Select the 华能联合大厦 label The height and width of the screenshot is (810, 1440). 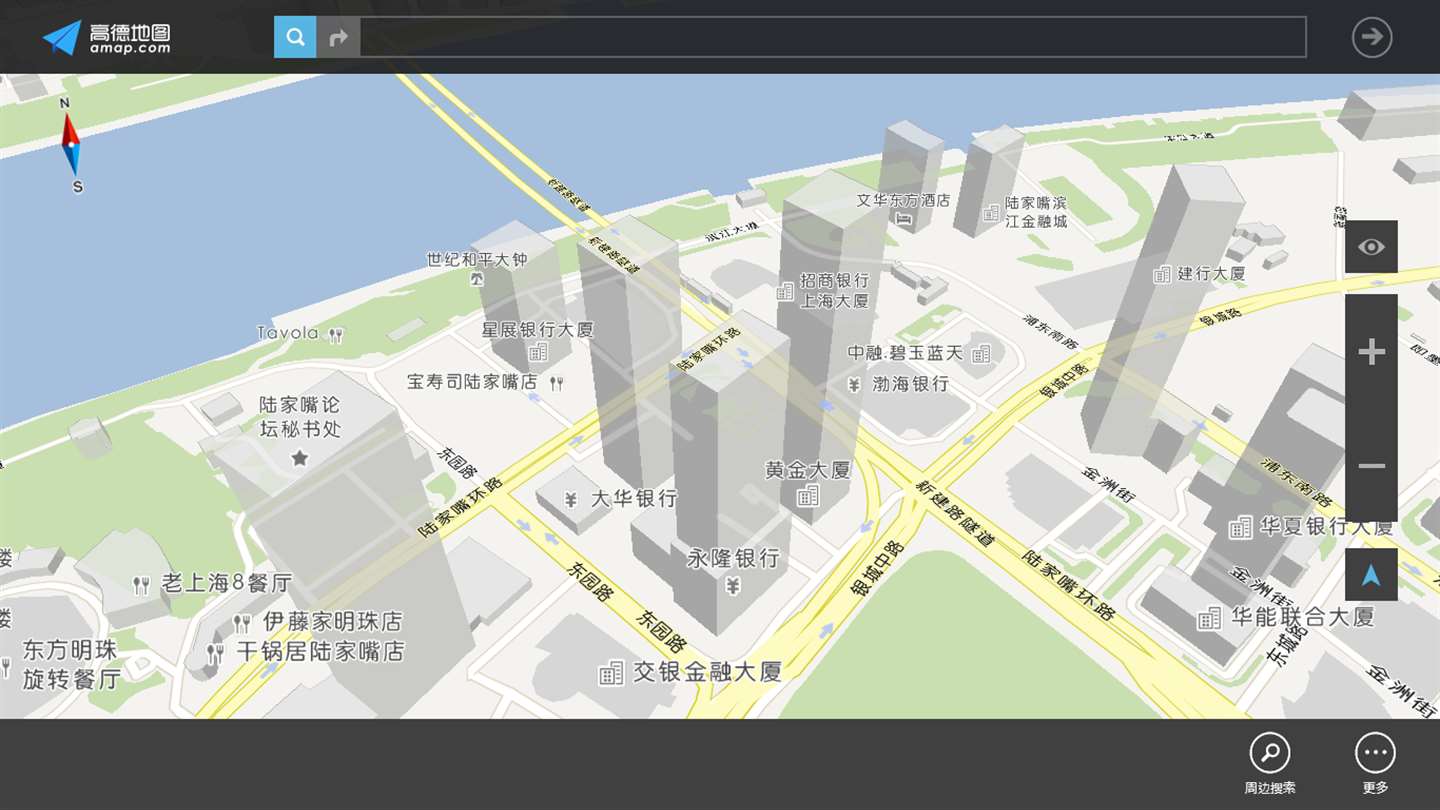1303,617
